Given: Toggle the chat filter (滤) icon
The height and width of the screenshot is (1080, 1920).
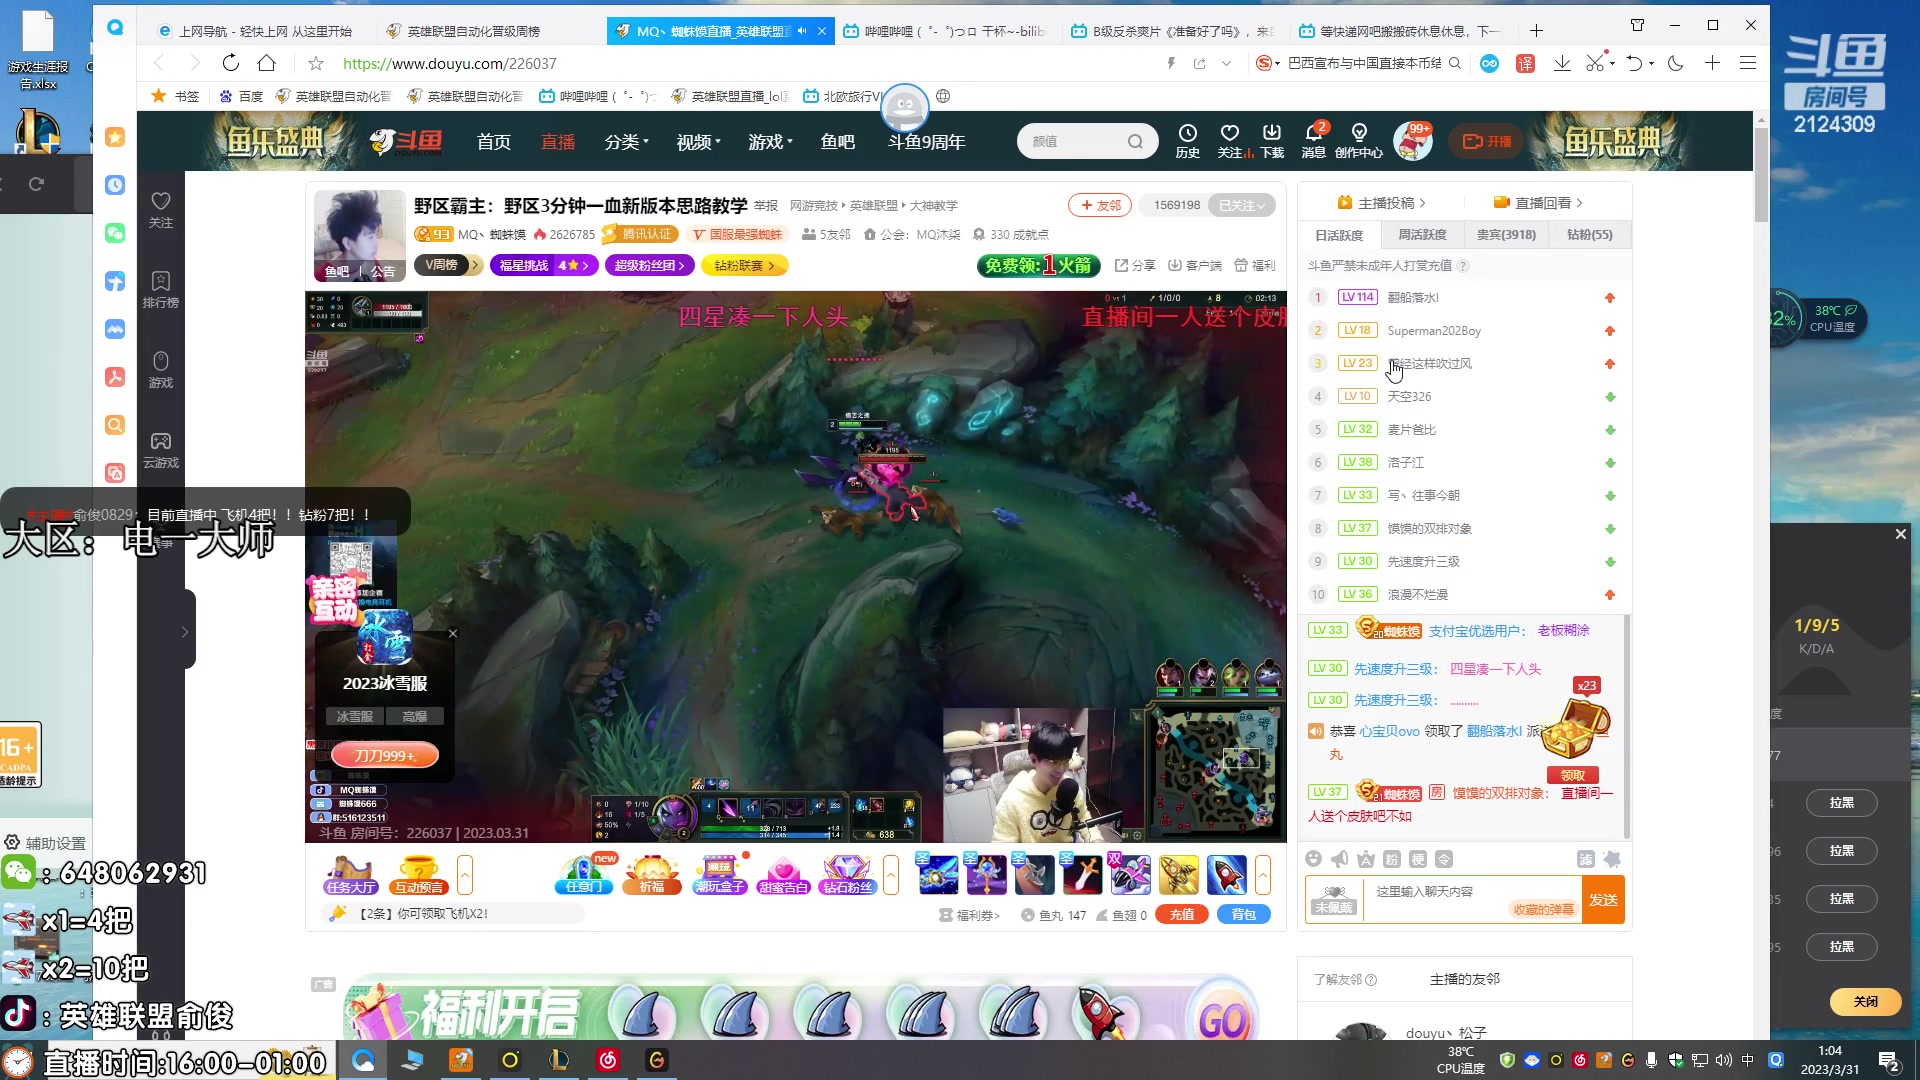Looking at the screenshot, I should (1585, 859).
